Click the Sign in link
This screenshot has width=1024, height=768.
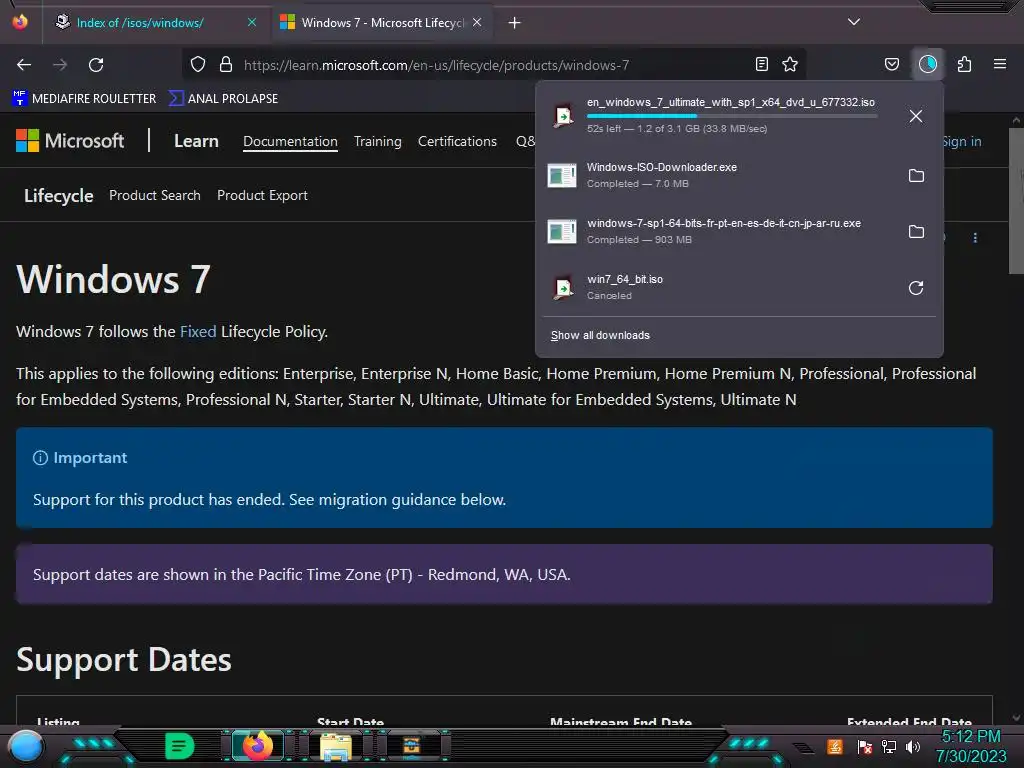point(963,141)
